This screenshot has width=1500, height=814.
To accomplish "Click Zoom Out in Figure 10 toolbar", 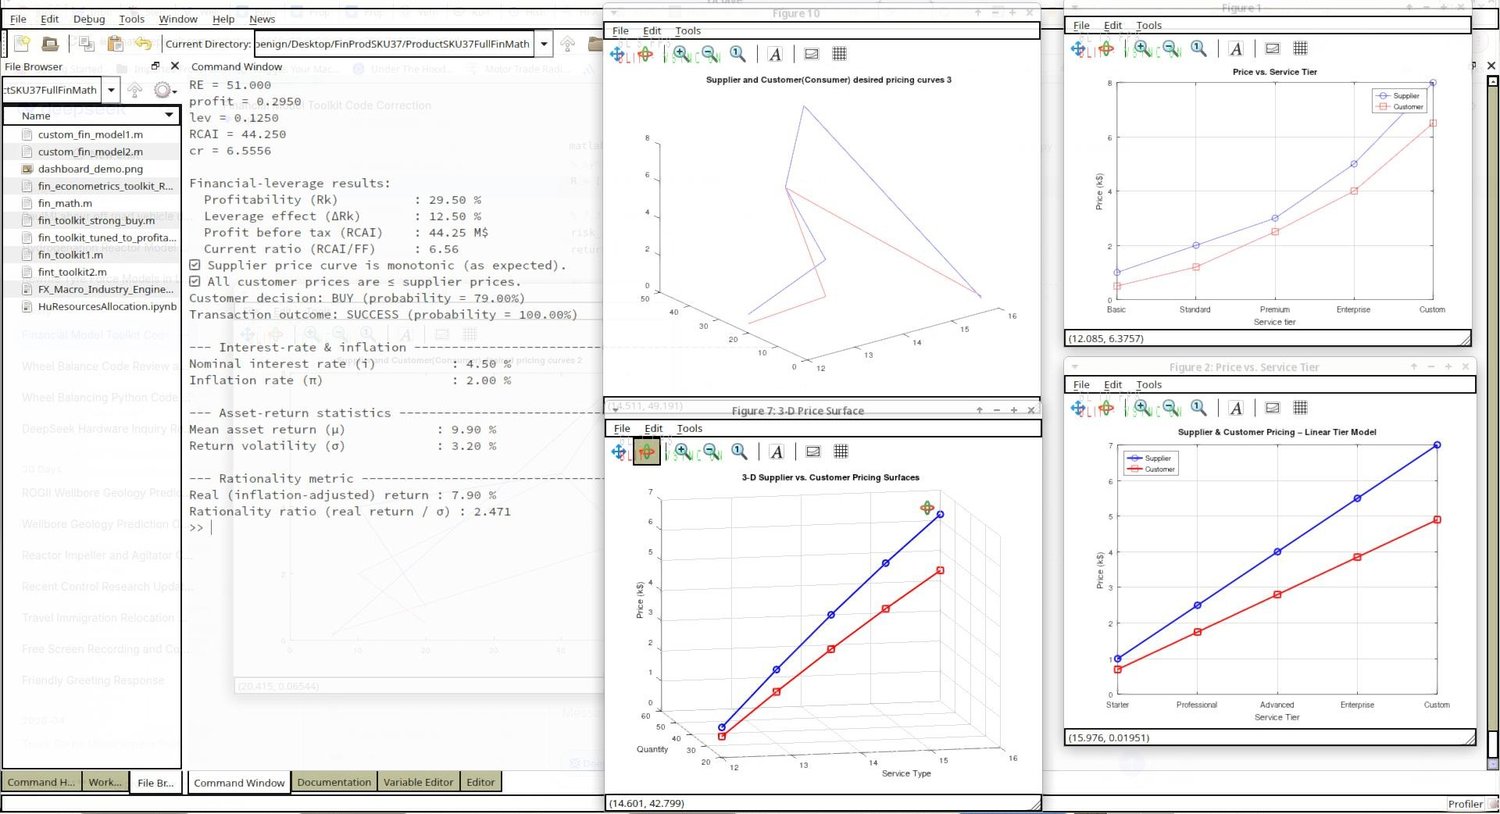I will click(709, 54).
